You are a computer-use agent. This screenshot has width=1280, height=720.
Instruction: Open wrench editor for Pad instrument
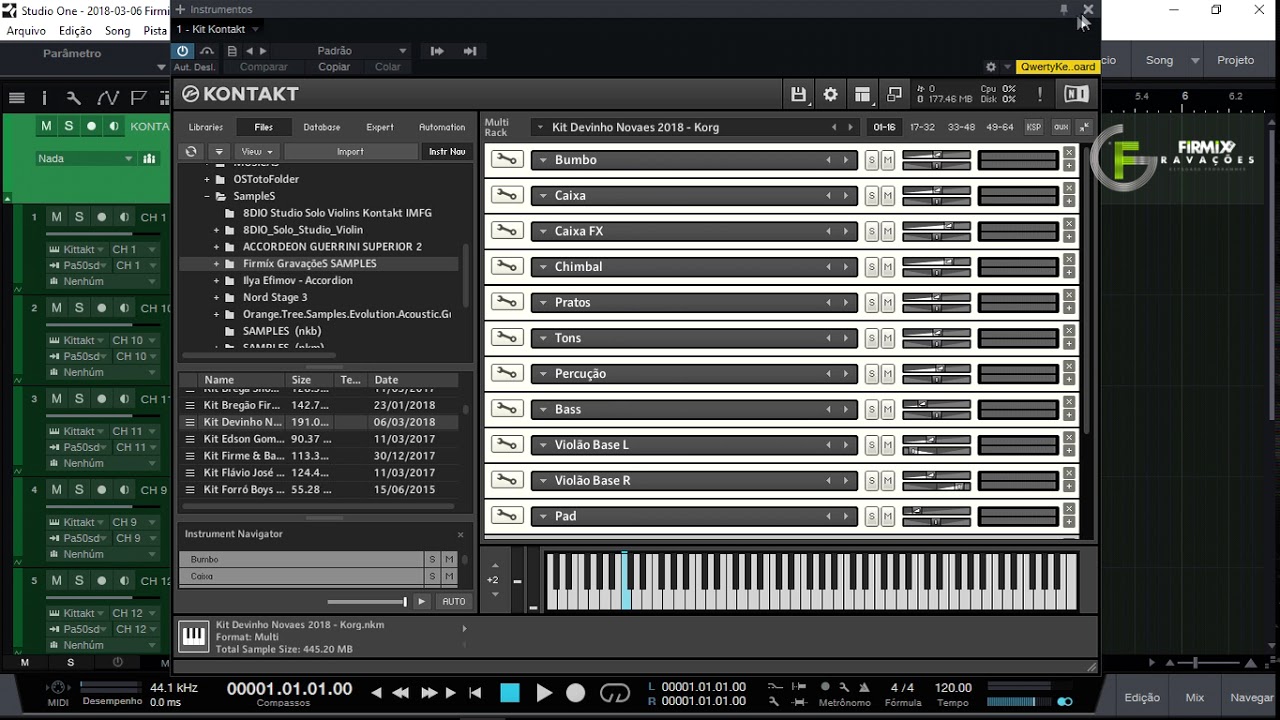pyautogui.click(x=507, y=516)
